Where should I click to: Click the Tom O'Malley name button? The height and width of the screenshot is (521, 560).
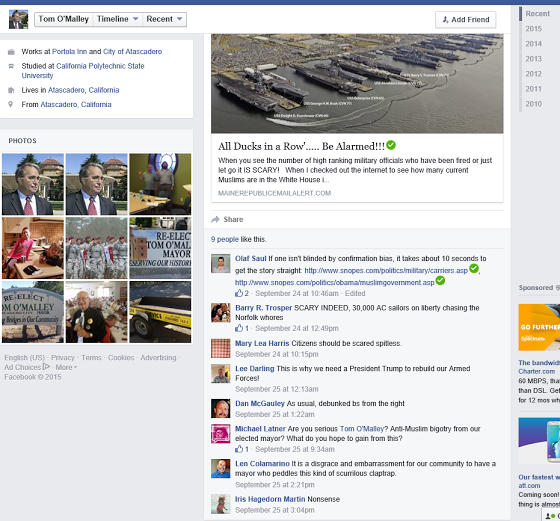(64, 19)
